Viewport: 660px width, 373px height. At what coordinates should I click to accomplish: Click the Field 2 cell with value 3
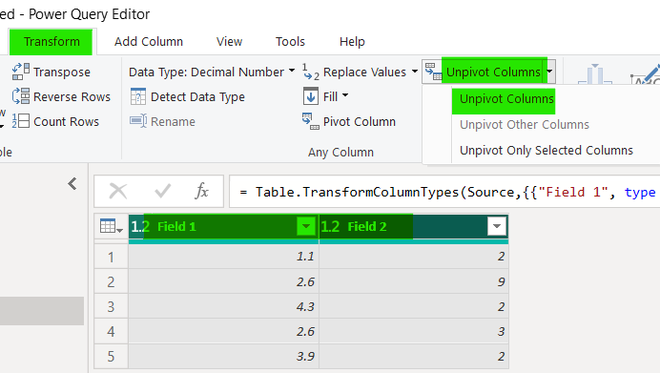point(414,331)
